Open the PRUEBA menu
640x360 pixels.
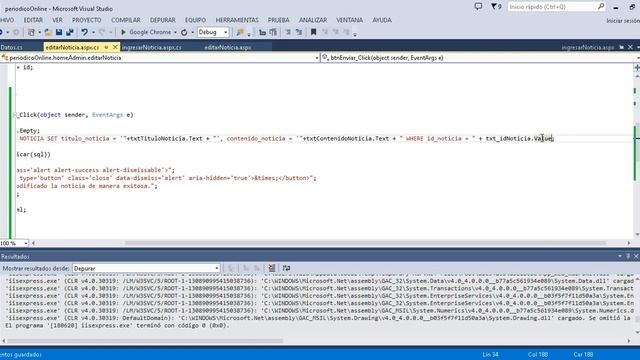point(279,20)
